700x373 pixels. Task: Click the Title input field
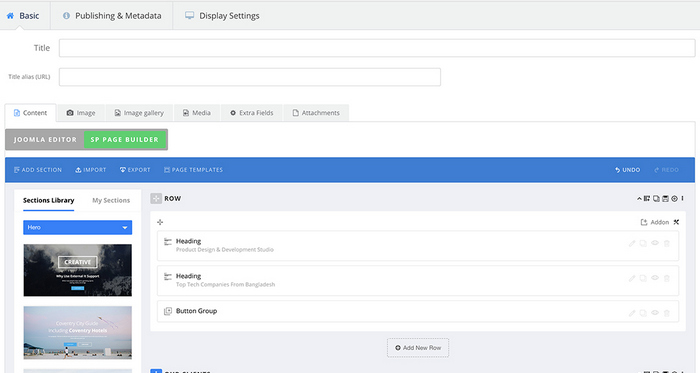377,48
